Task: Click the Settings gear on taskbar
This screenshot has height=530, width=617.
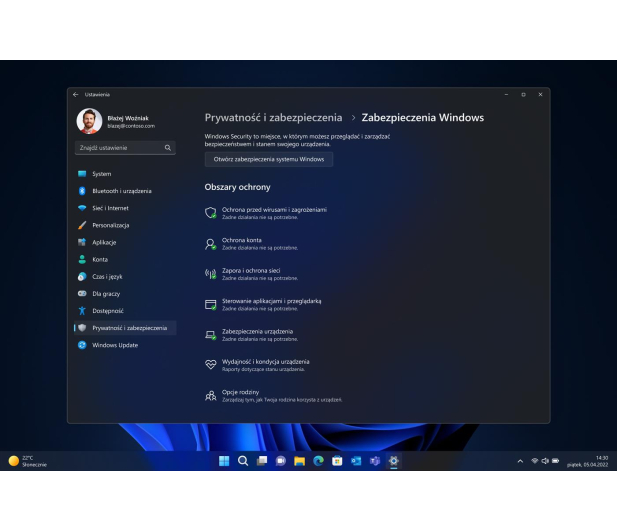Action: (394, 461)
